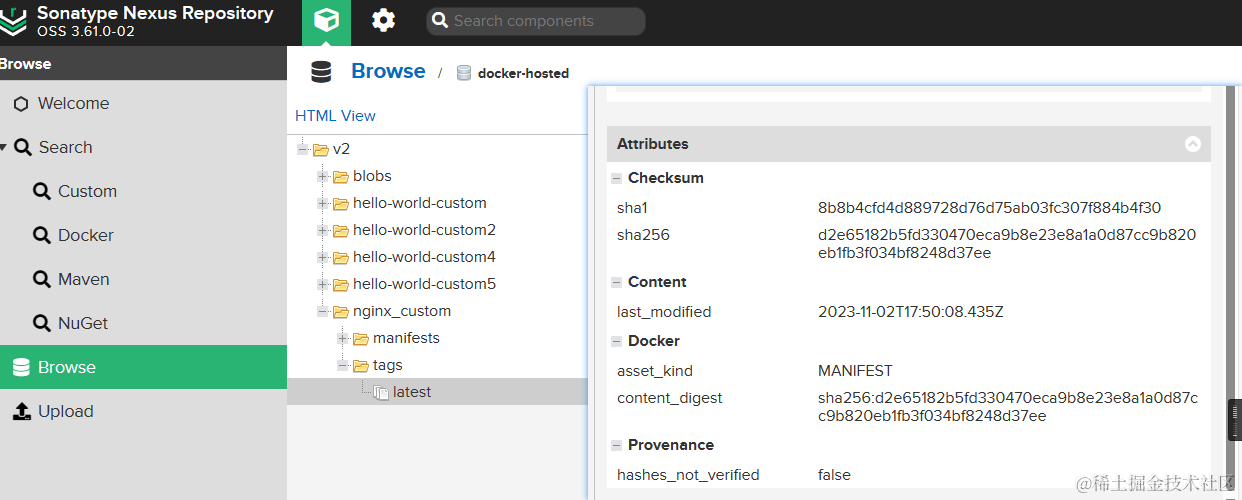
Task: Click the large database icon beside Browse title
Action: [x=321, y=72]
